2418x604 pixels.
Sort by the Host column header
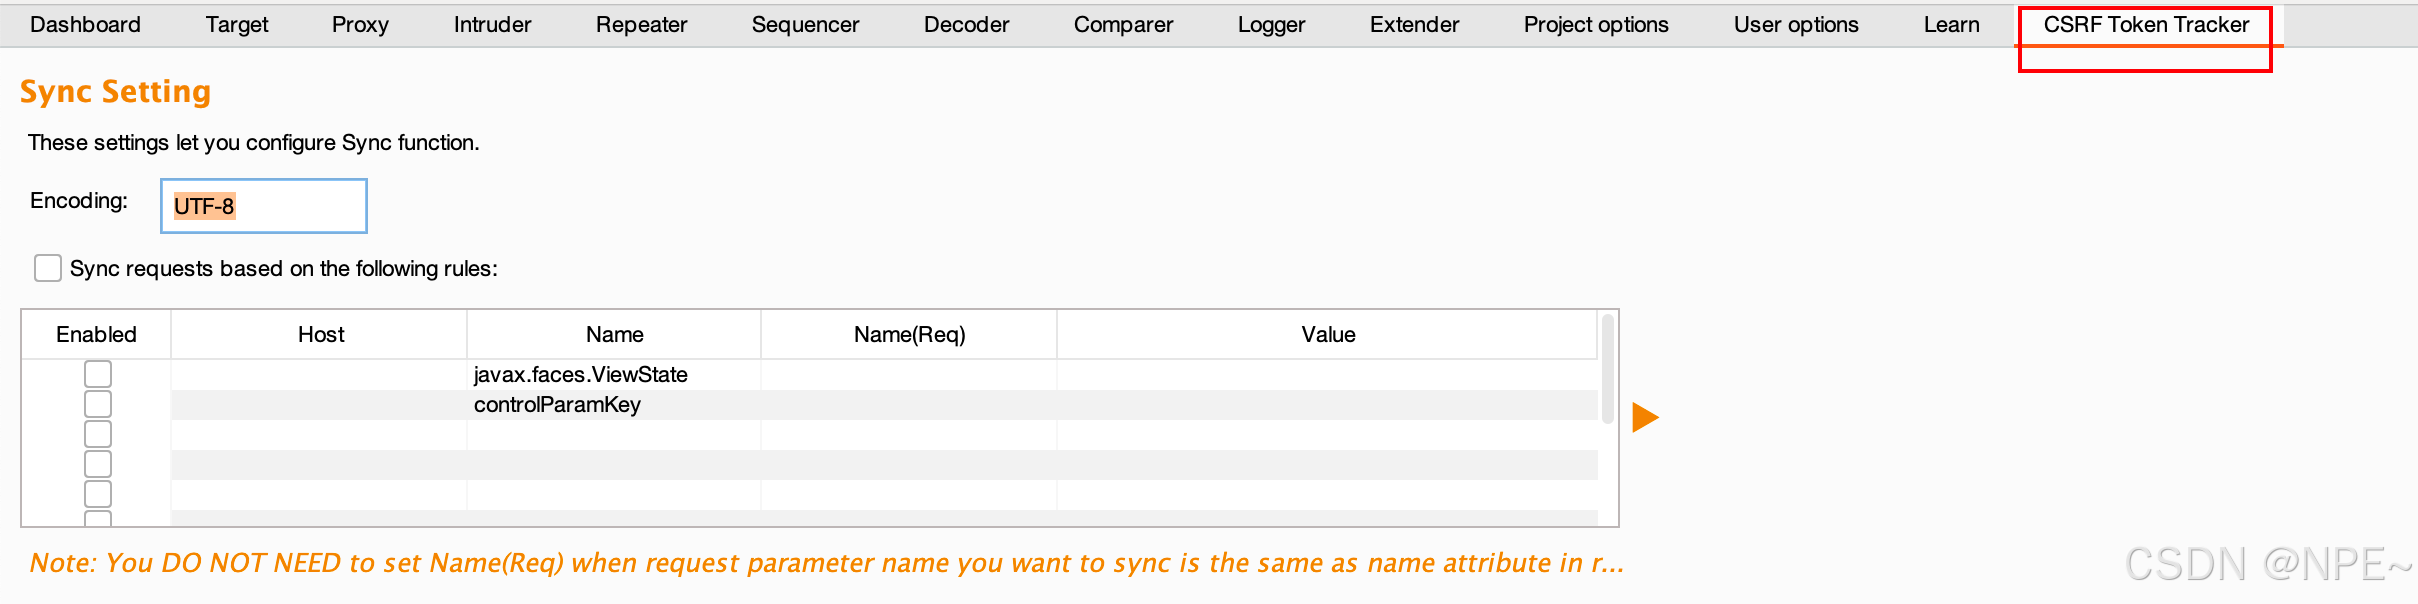point(320,334)
